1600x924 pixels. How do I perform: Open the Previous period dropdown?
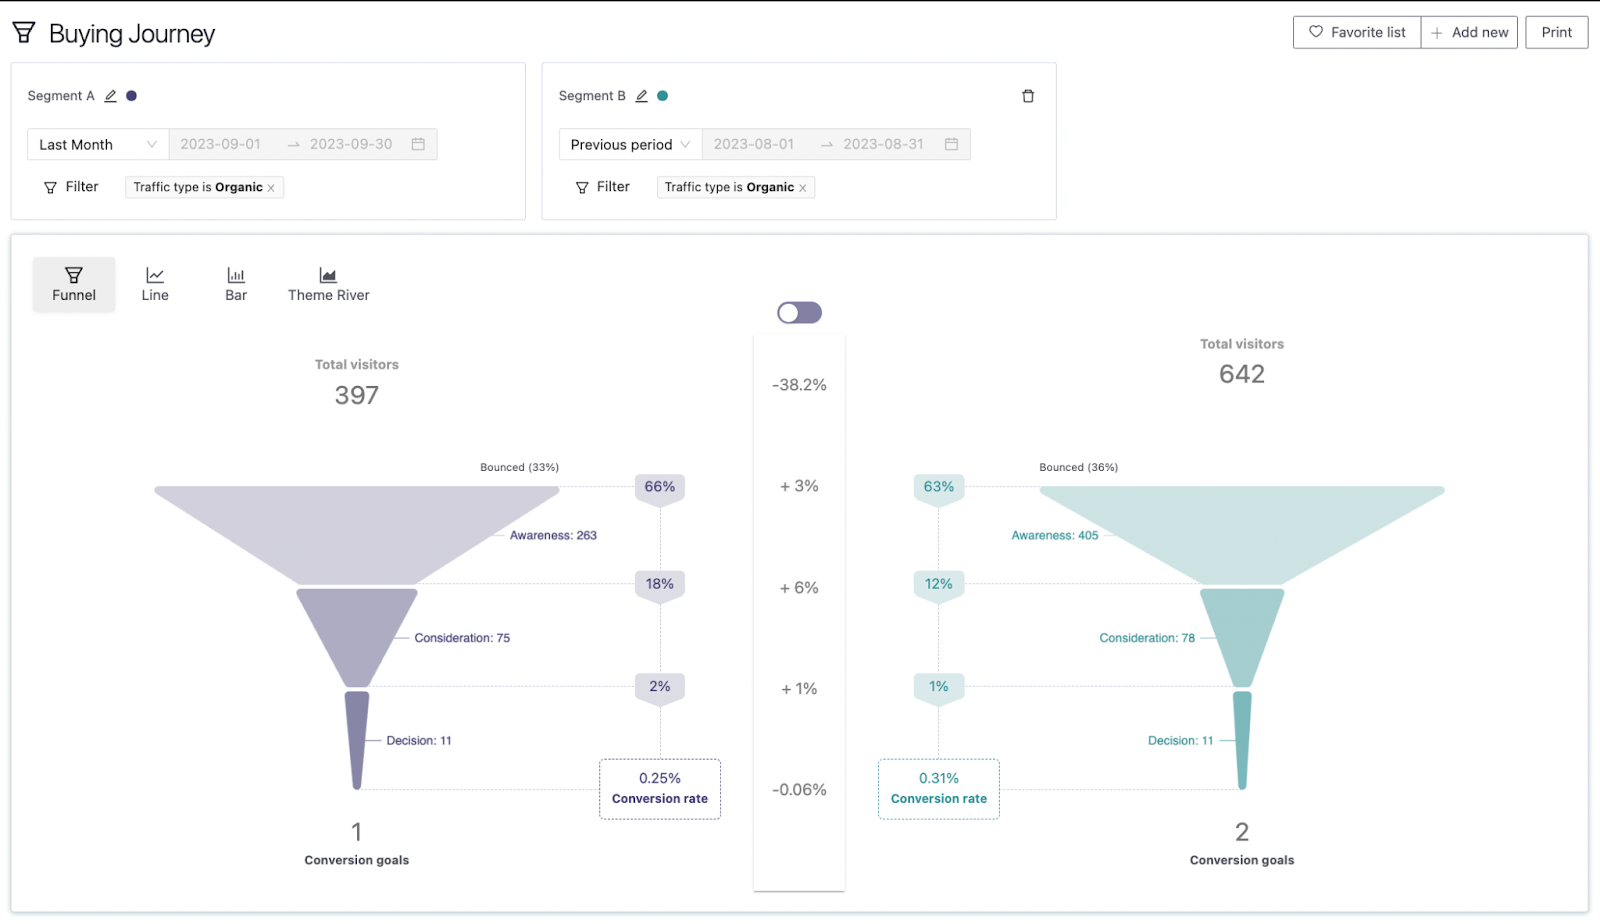click(628, 144)
